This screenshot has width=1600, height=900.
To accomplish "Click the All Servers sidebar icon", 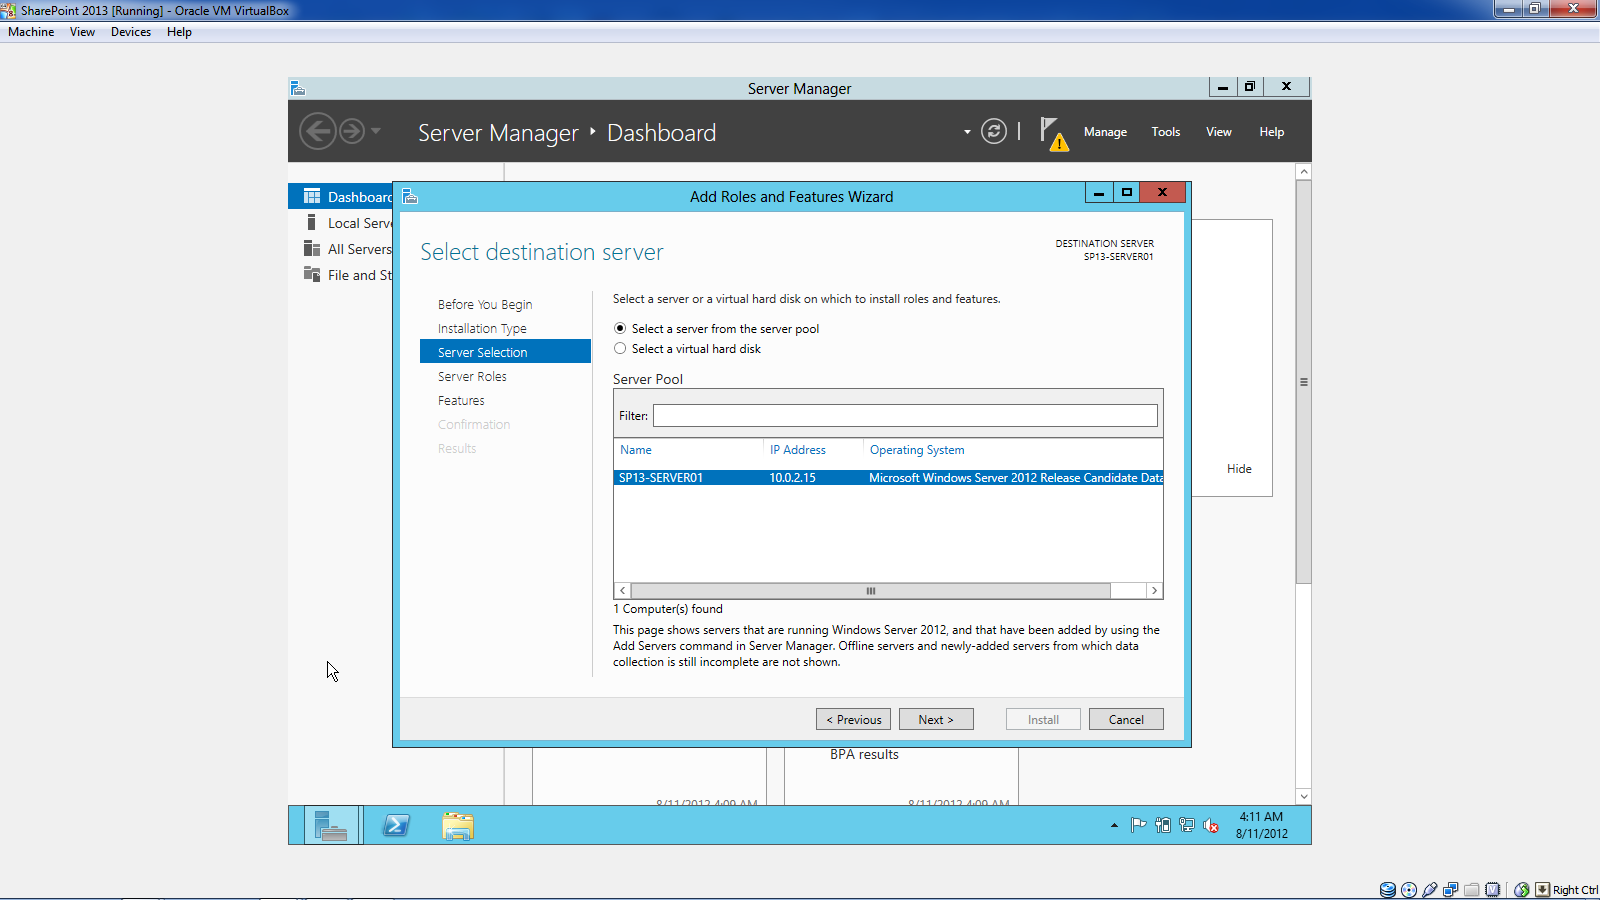I will point(312,248).
